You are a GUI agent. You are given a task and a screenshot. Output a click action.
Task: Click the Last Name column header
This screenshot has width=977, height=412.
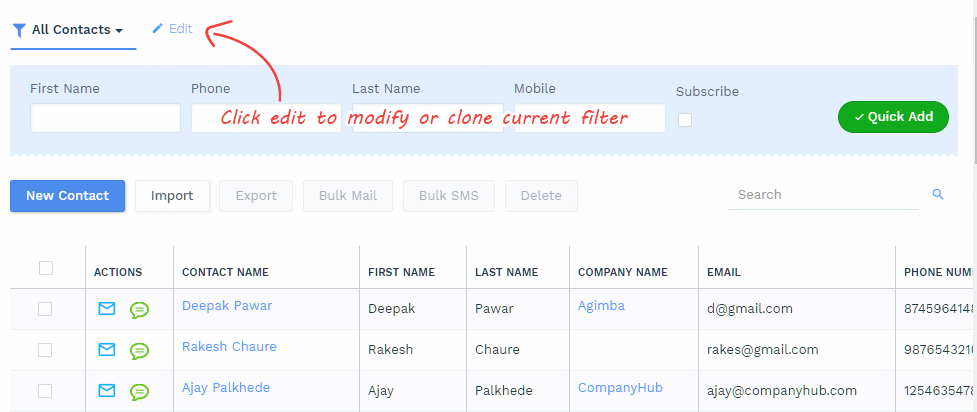pos(507,272)
